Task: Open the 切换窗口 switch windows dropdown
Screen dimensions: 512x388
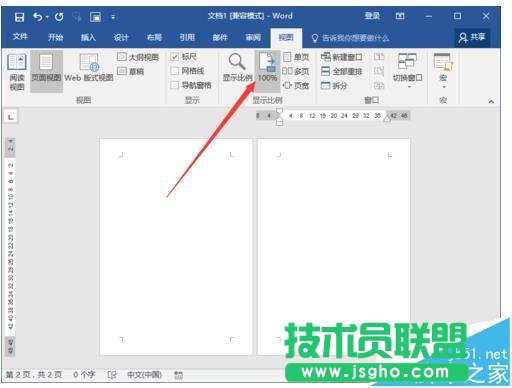Action: point(407,71)
